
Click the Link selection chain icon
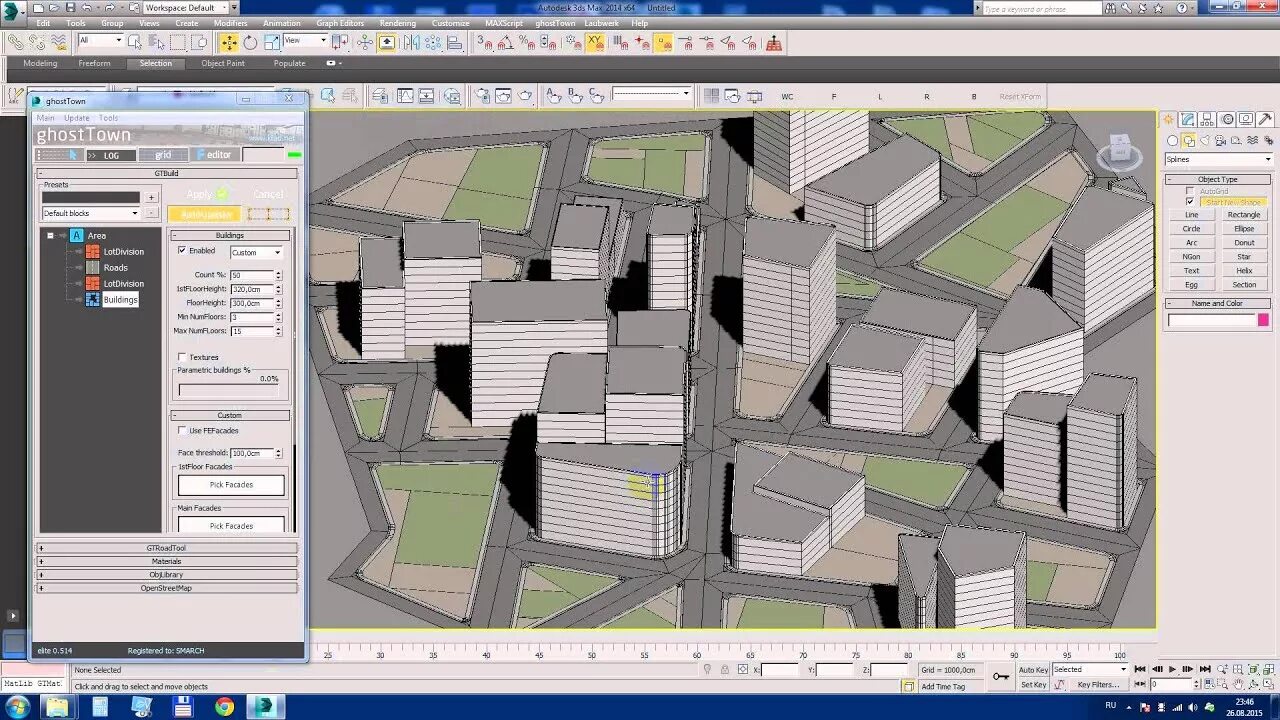[x=15, y=42]
